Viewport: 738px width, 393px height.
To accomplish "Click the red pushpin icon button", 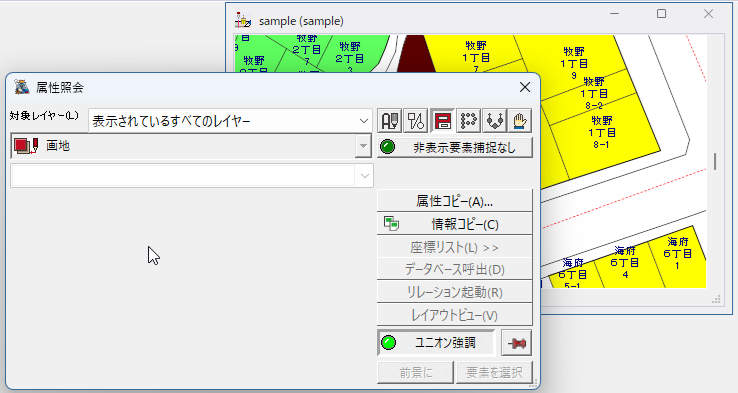I will (x=517, y=343).
